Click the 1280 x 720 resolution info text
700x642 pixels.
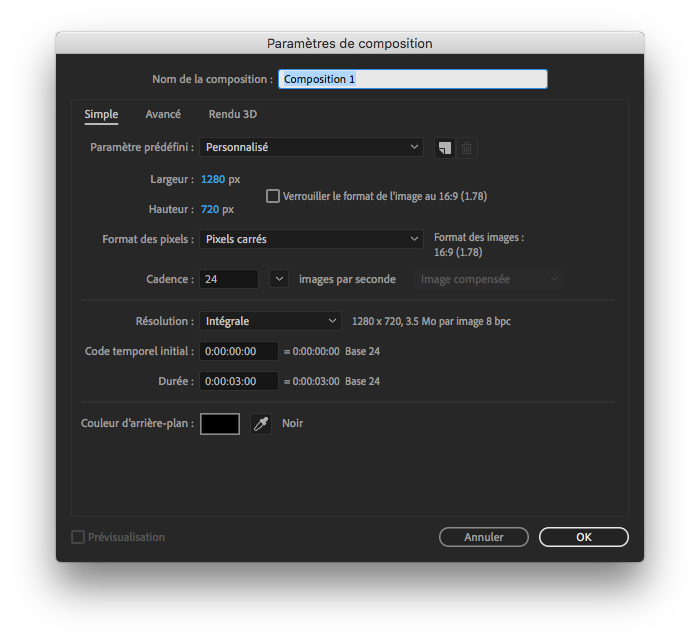coord(431,321)
